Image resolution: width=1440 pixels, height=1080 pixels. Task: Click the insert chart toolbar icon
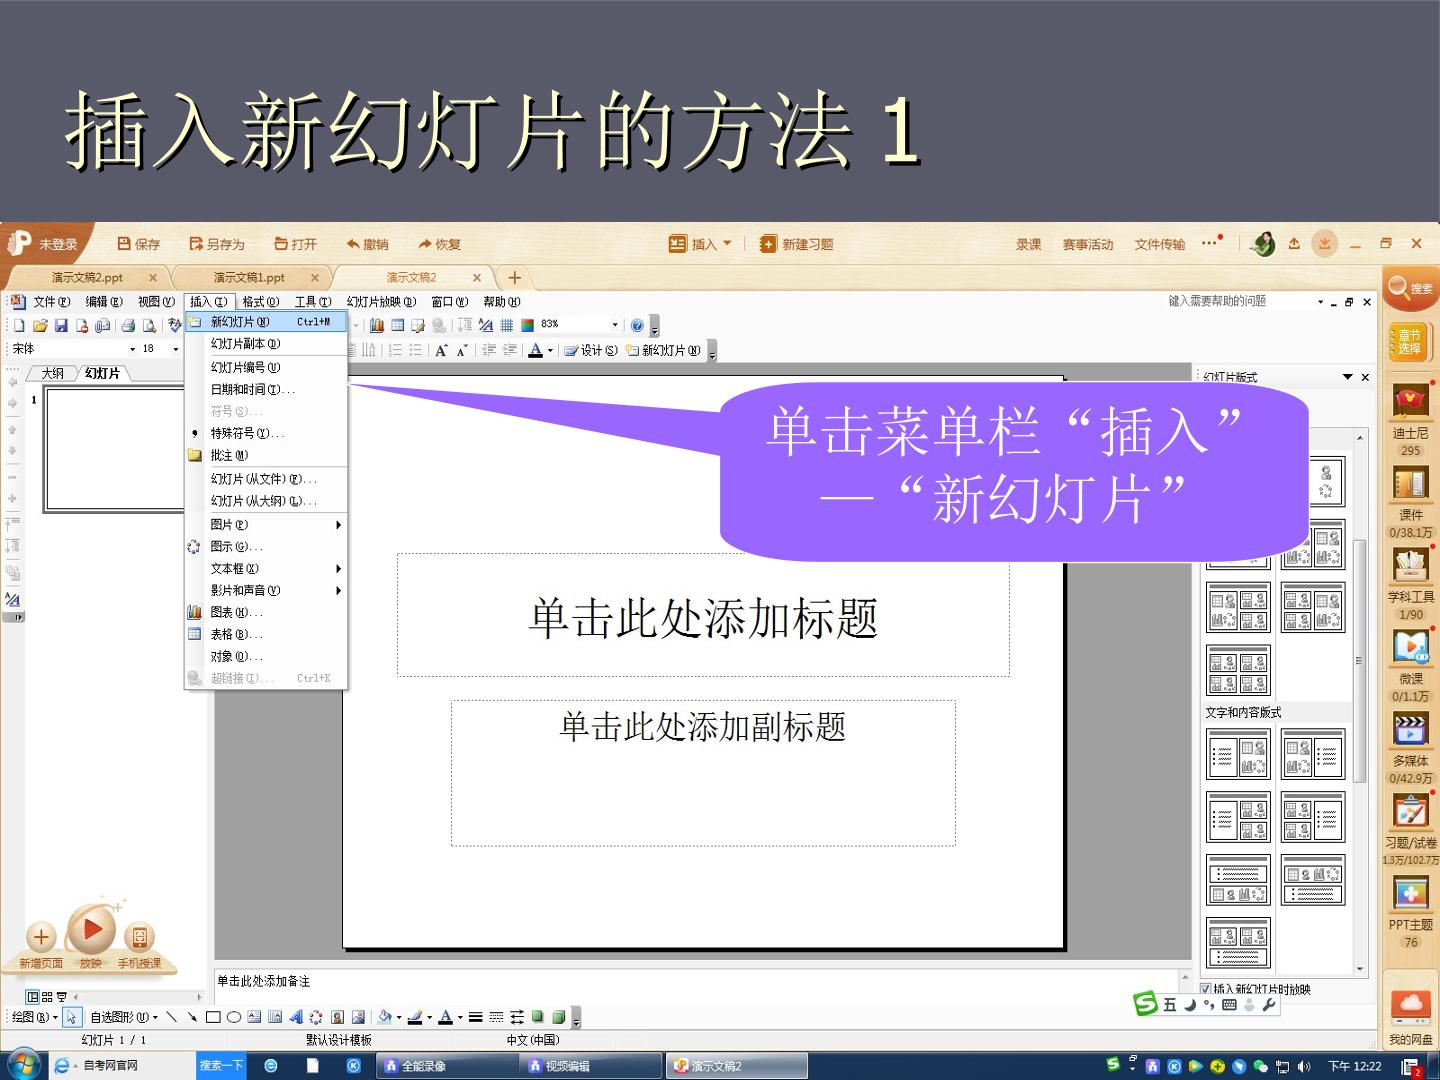(377, 325)
